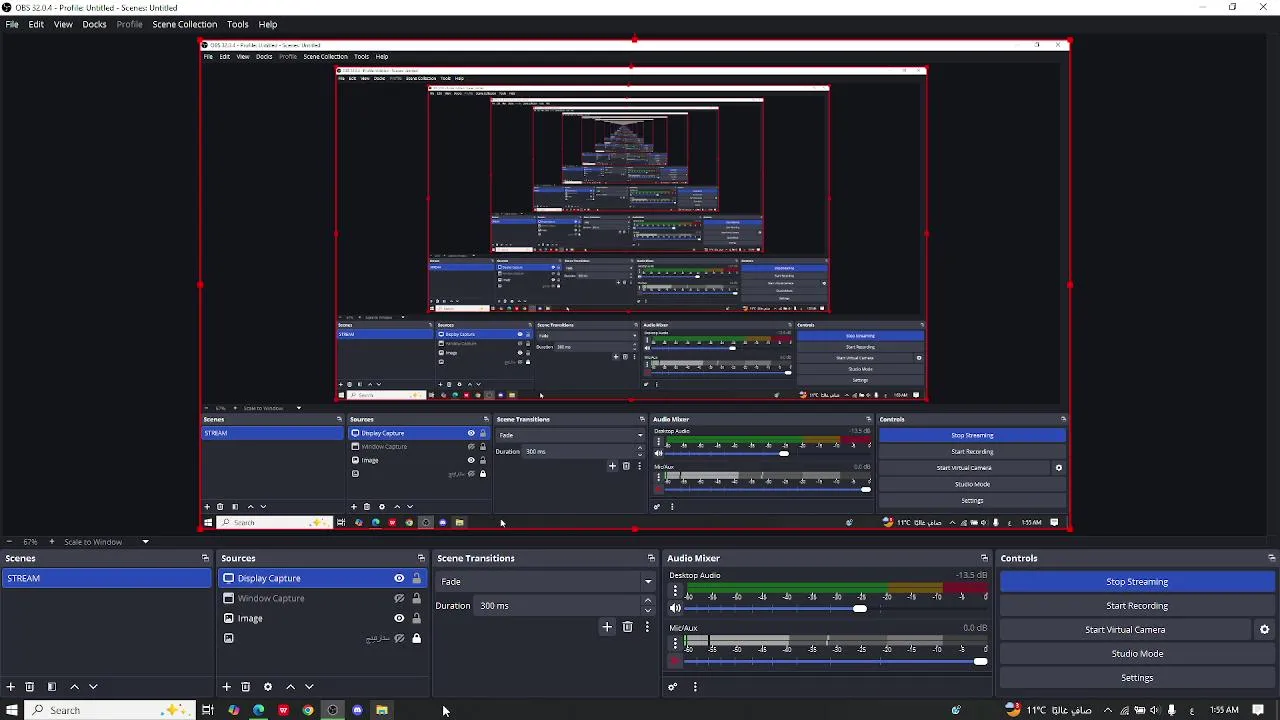Screen dimensions: 1280x720
Task: Click the Duration 300 ms input field
Action: pos(558,606)
